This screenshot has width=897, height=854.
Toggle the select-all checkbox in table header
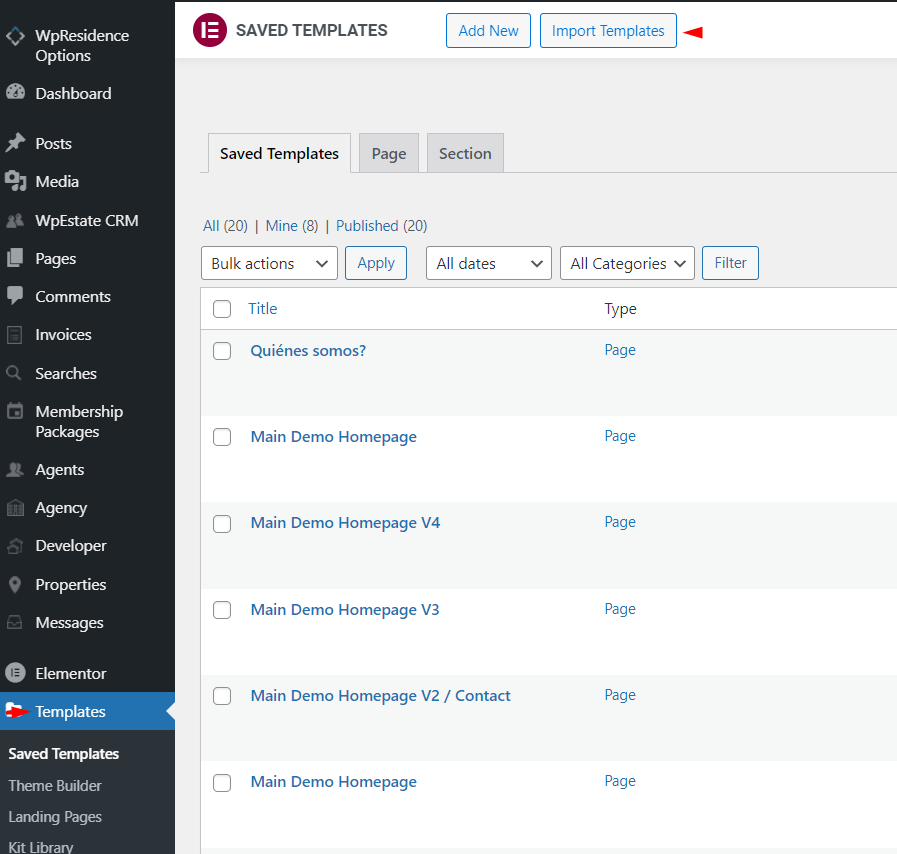tap(222, 309)
